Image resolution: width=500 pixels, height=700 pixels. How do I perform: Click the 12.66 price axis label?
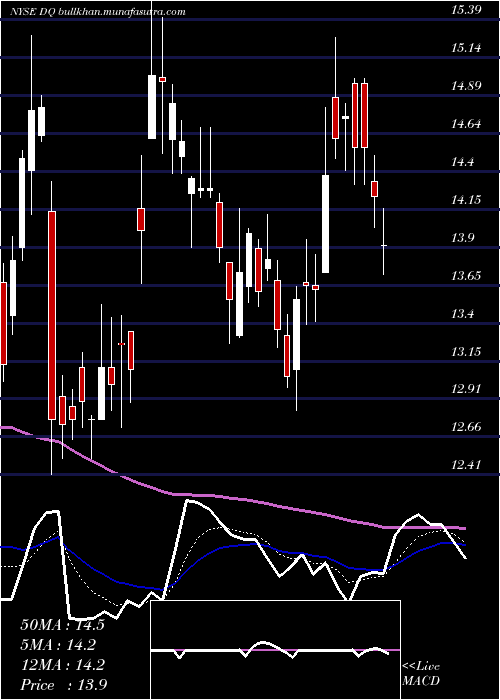[x=466, y=426]
